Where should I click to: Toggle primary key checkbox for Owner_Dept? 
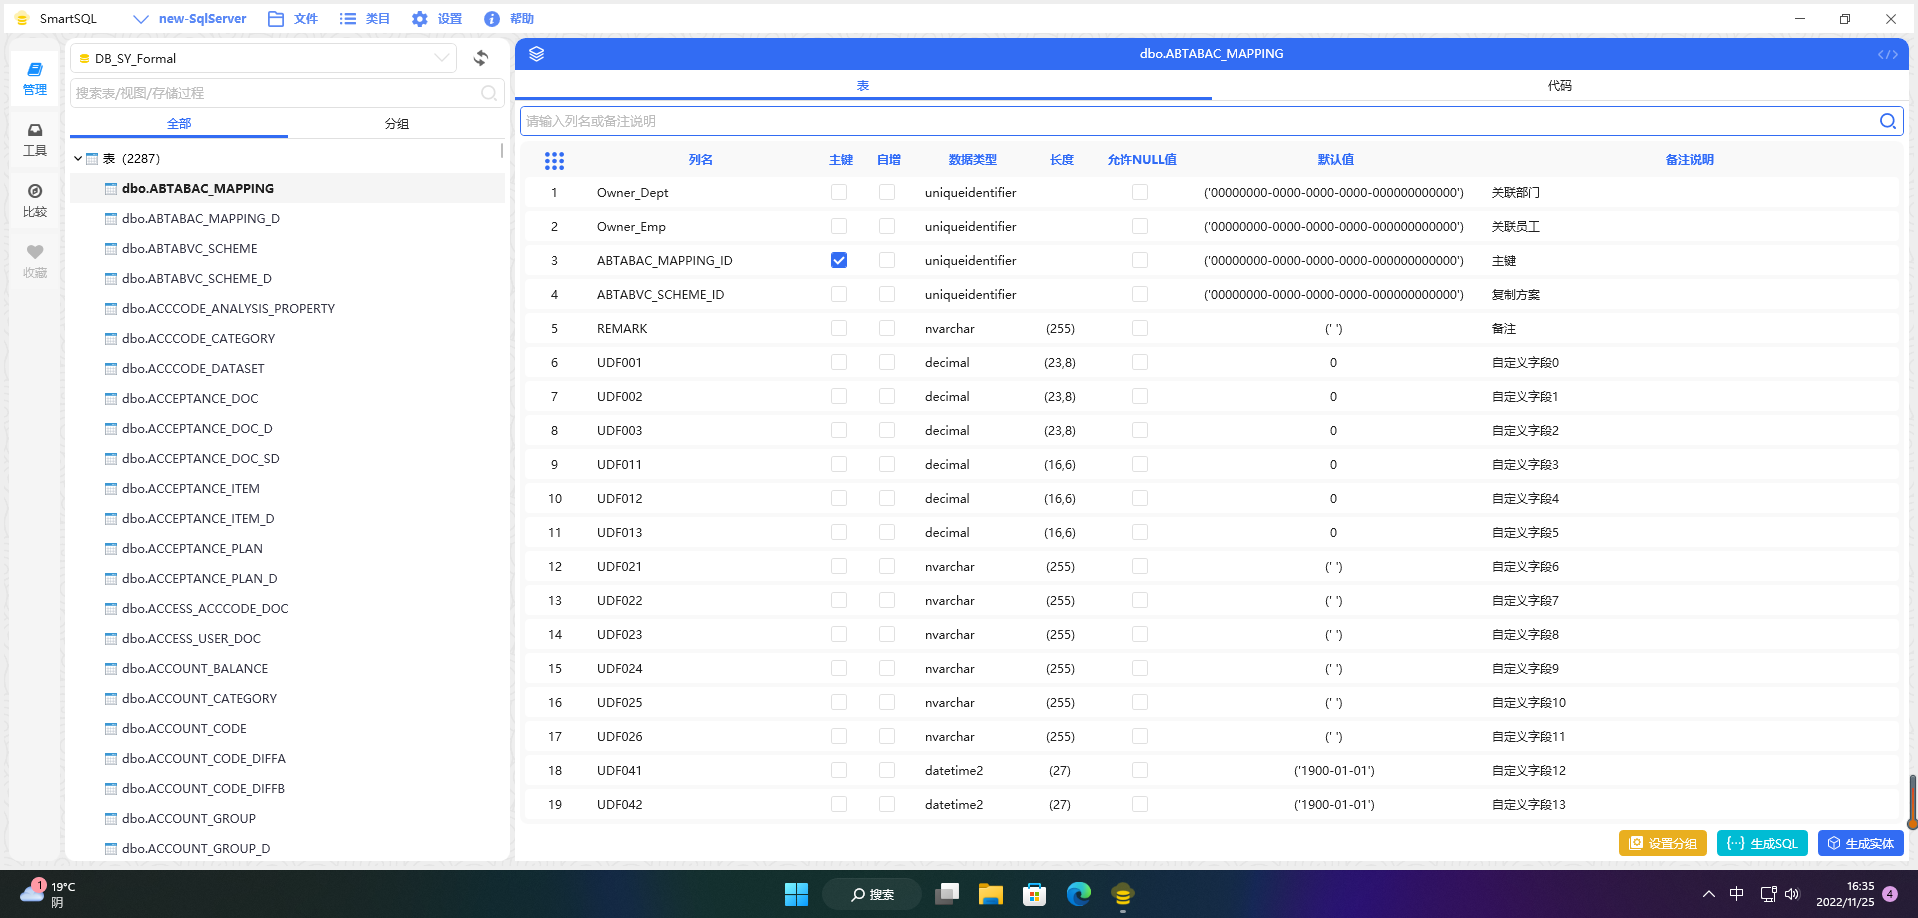839,192
